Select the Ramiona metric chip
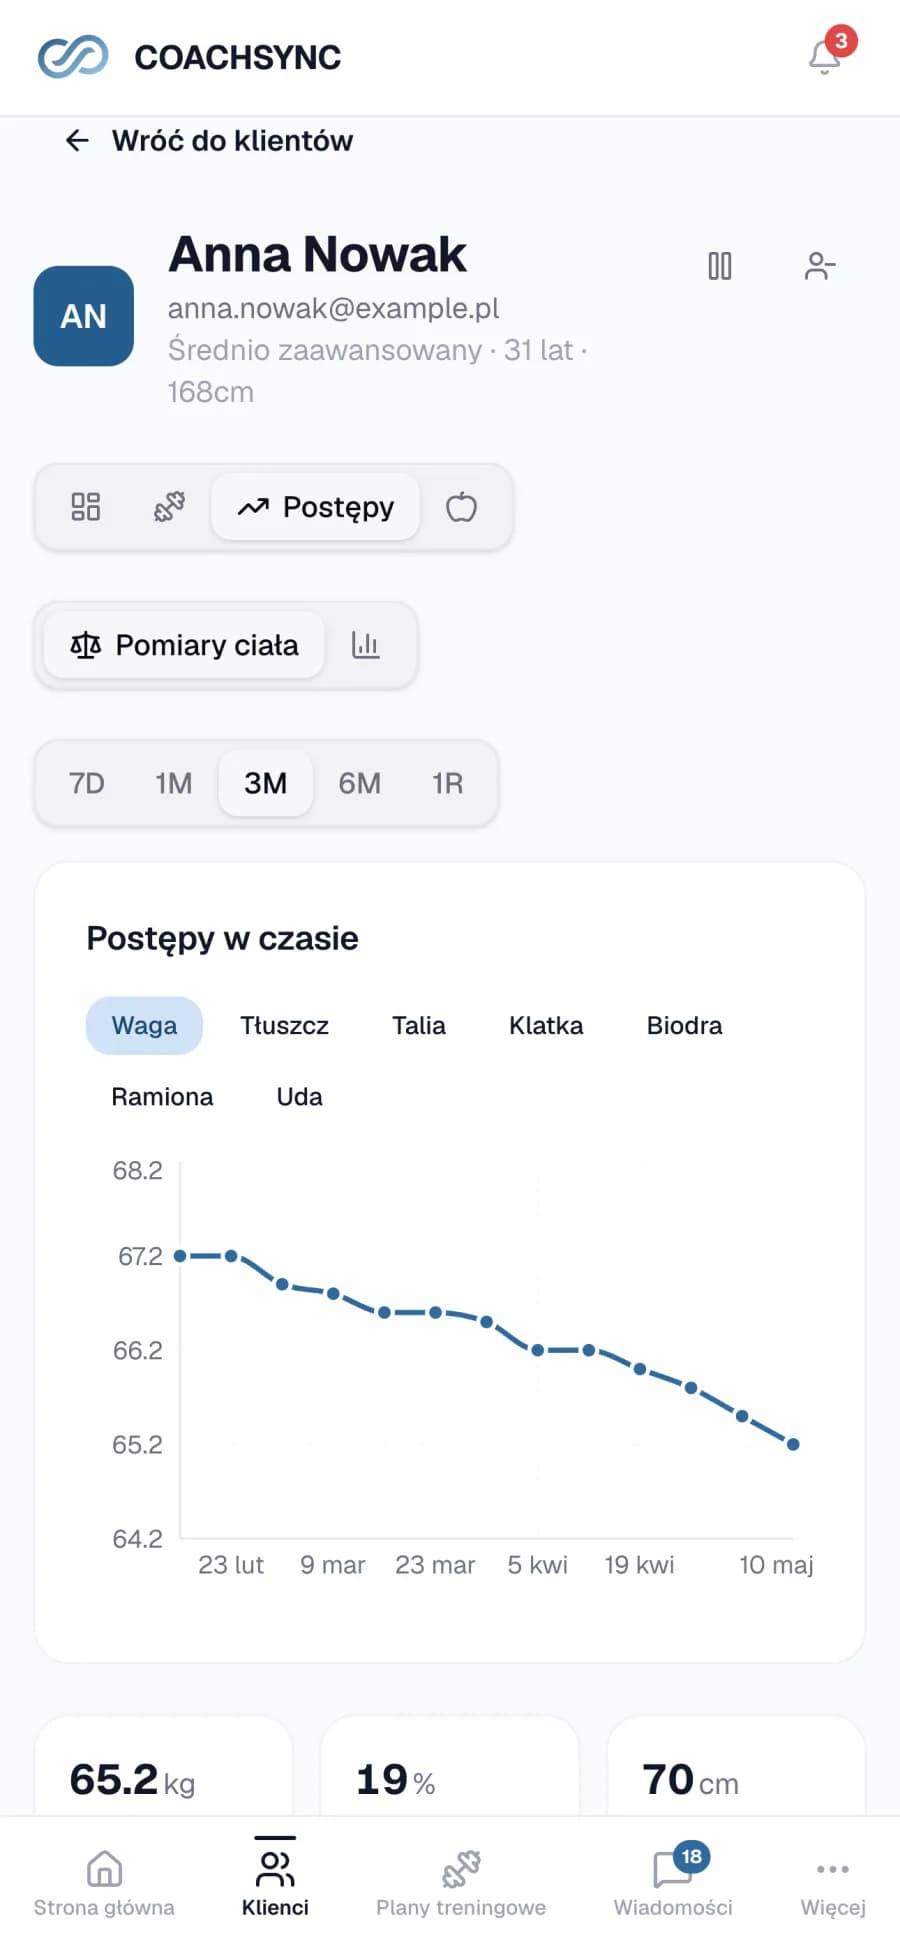This screenshot has height=1951, width=900. click(162, 1097)
